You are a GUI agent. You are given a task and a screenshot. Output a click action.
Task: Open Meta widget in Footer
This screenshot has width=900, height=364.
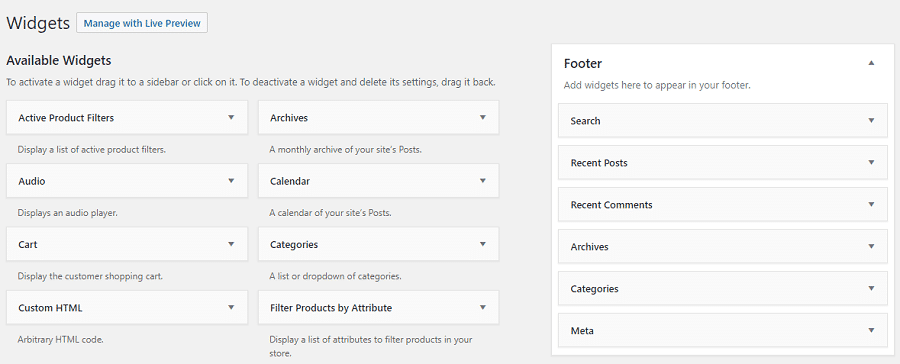(x=723, y=331)
